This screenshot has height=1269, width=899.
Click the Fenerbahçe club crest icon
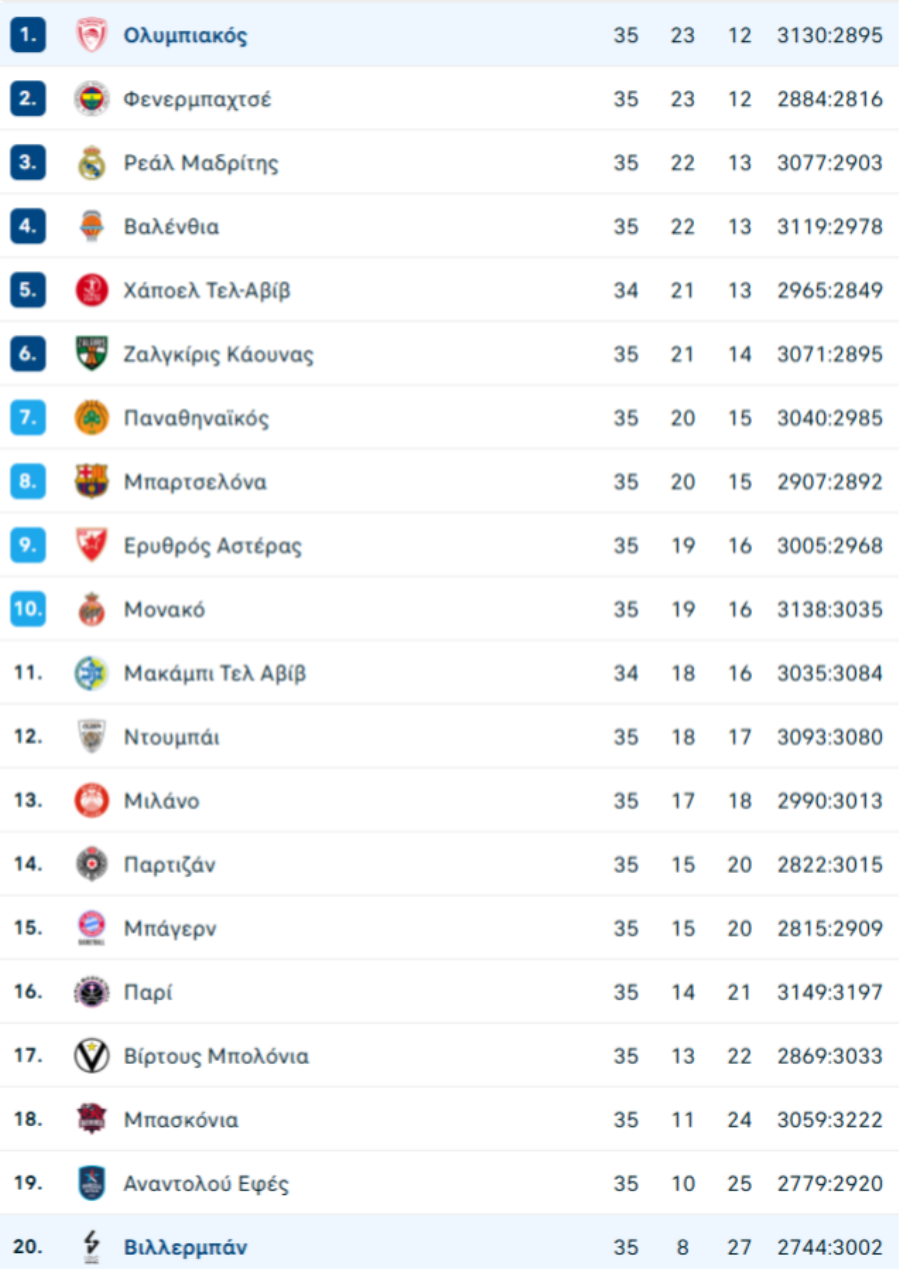pyautogui.click(x=92, y=99)
